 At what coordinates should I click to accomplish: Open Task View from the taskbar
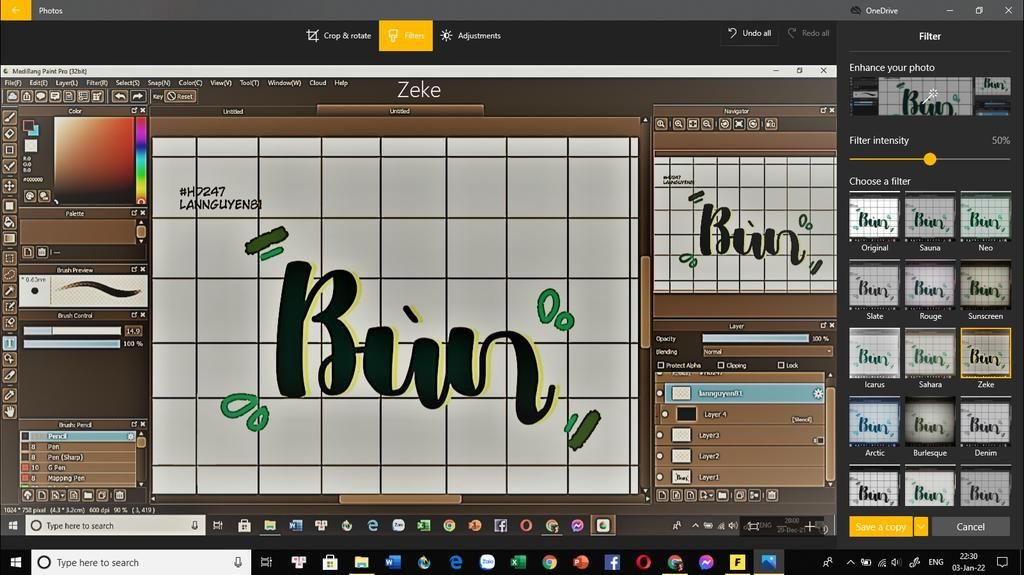click(x=266, y=562)
